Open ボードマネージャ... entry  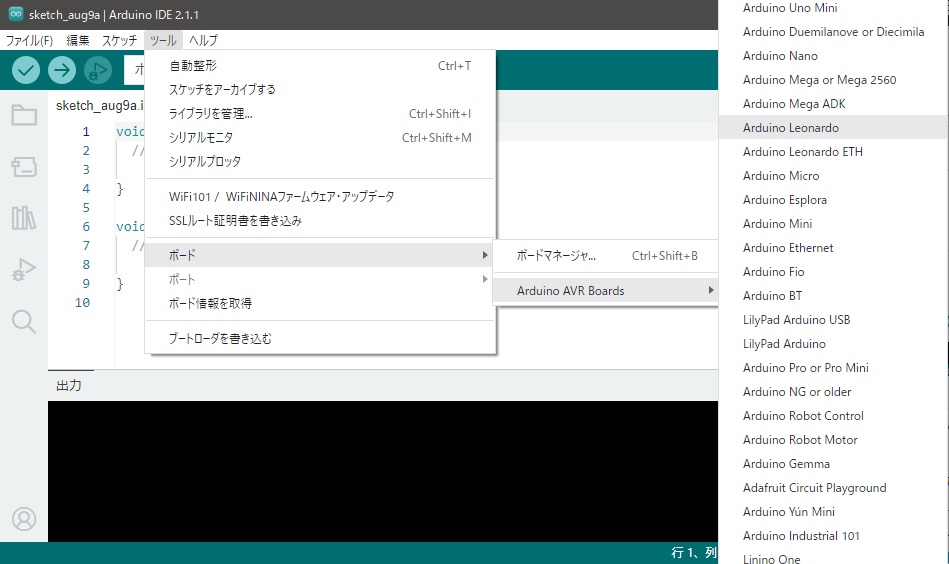(606, 255)
